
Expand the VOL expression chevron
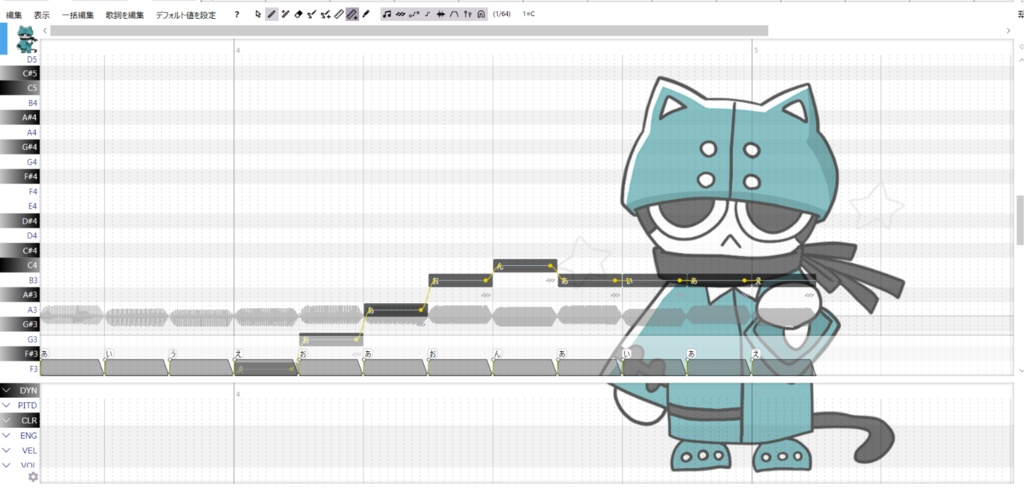pyautogui.click(x=7, y=465)
